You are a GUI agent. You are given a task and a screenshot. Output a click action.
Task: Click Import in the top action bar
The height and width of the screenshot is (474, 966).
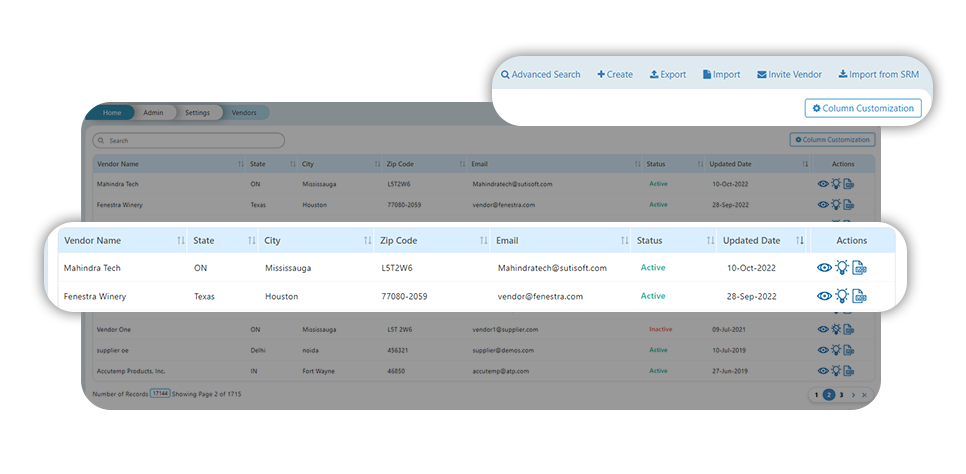[x=721, y=75]
